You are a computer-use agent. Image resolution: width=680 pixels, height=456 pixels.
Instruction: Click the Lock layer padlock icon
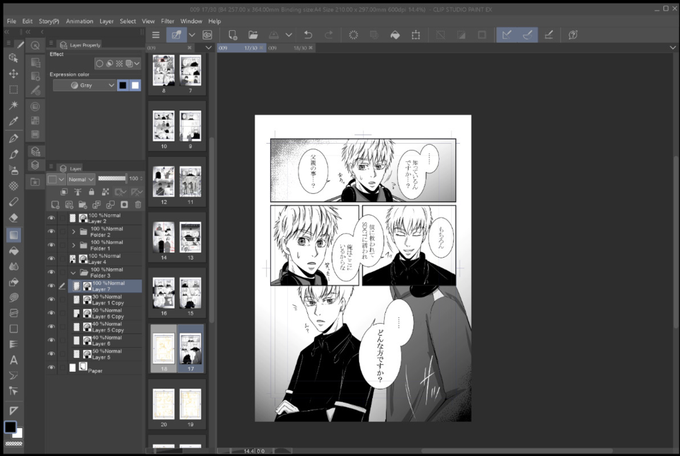(x=92, y=191)
